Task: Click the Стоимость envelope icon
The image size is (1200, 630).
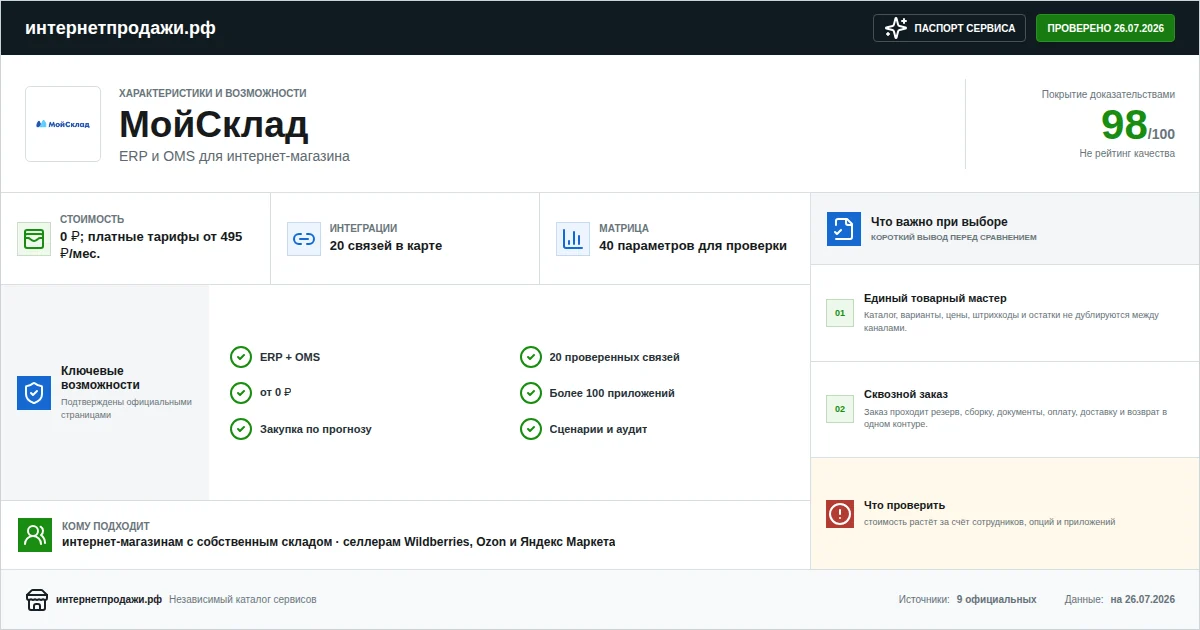Action: pos(34,239)
